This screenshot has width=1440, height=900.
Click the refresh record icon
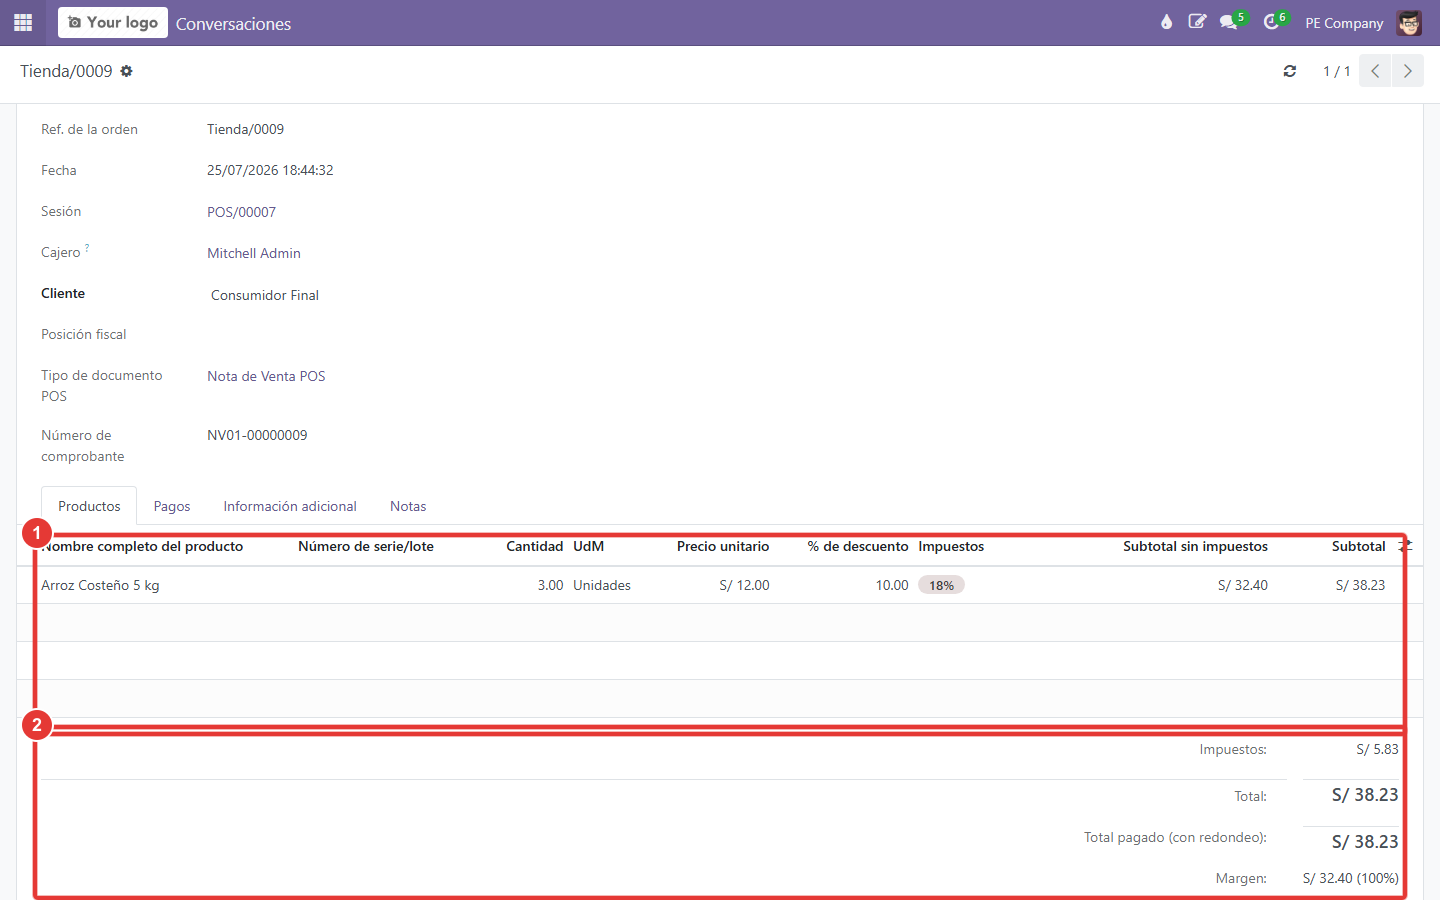(1290, 71)
